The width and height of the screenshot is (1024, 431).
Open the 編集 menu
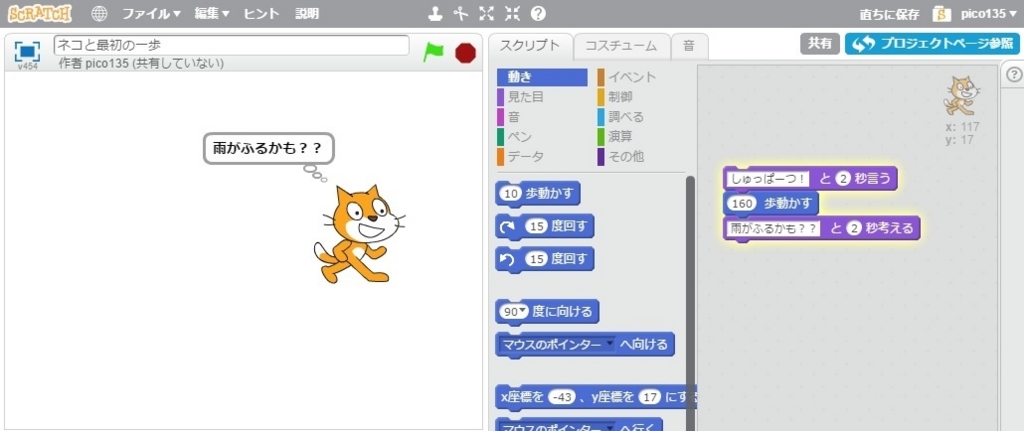click(x=212, y=13)
